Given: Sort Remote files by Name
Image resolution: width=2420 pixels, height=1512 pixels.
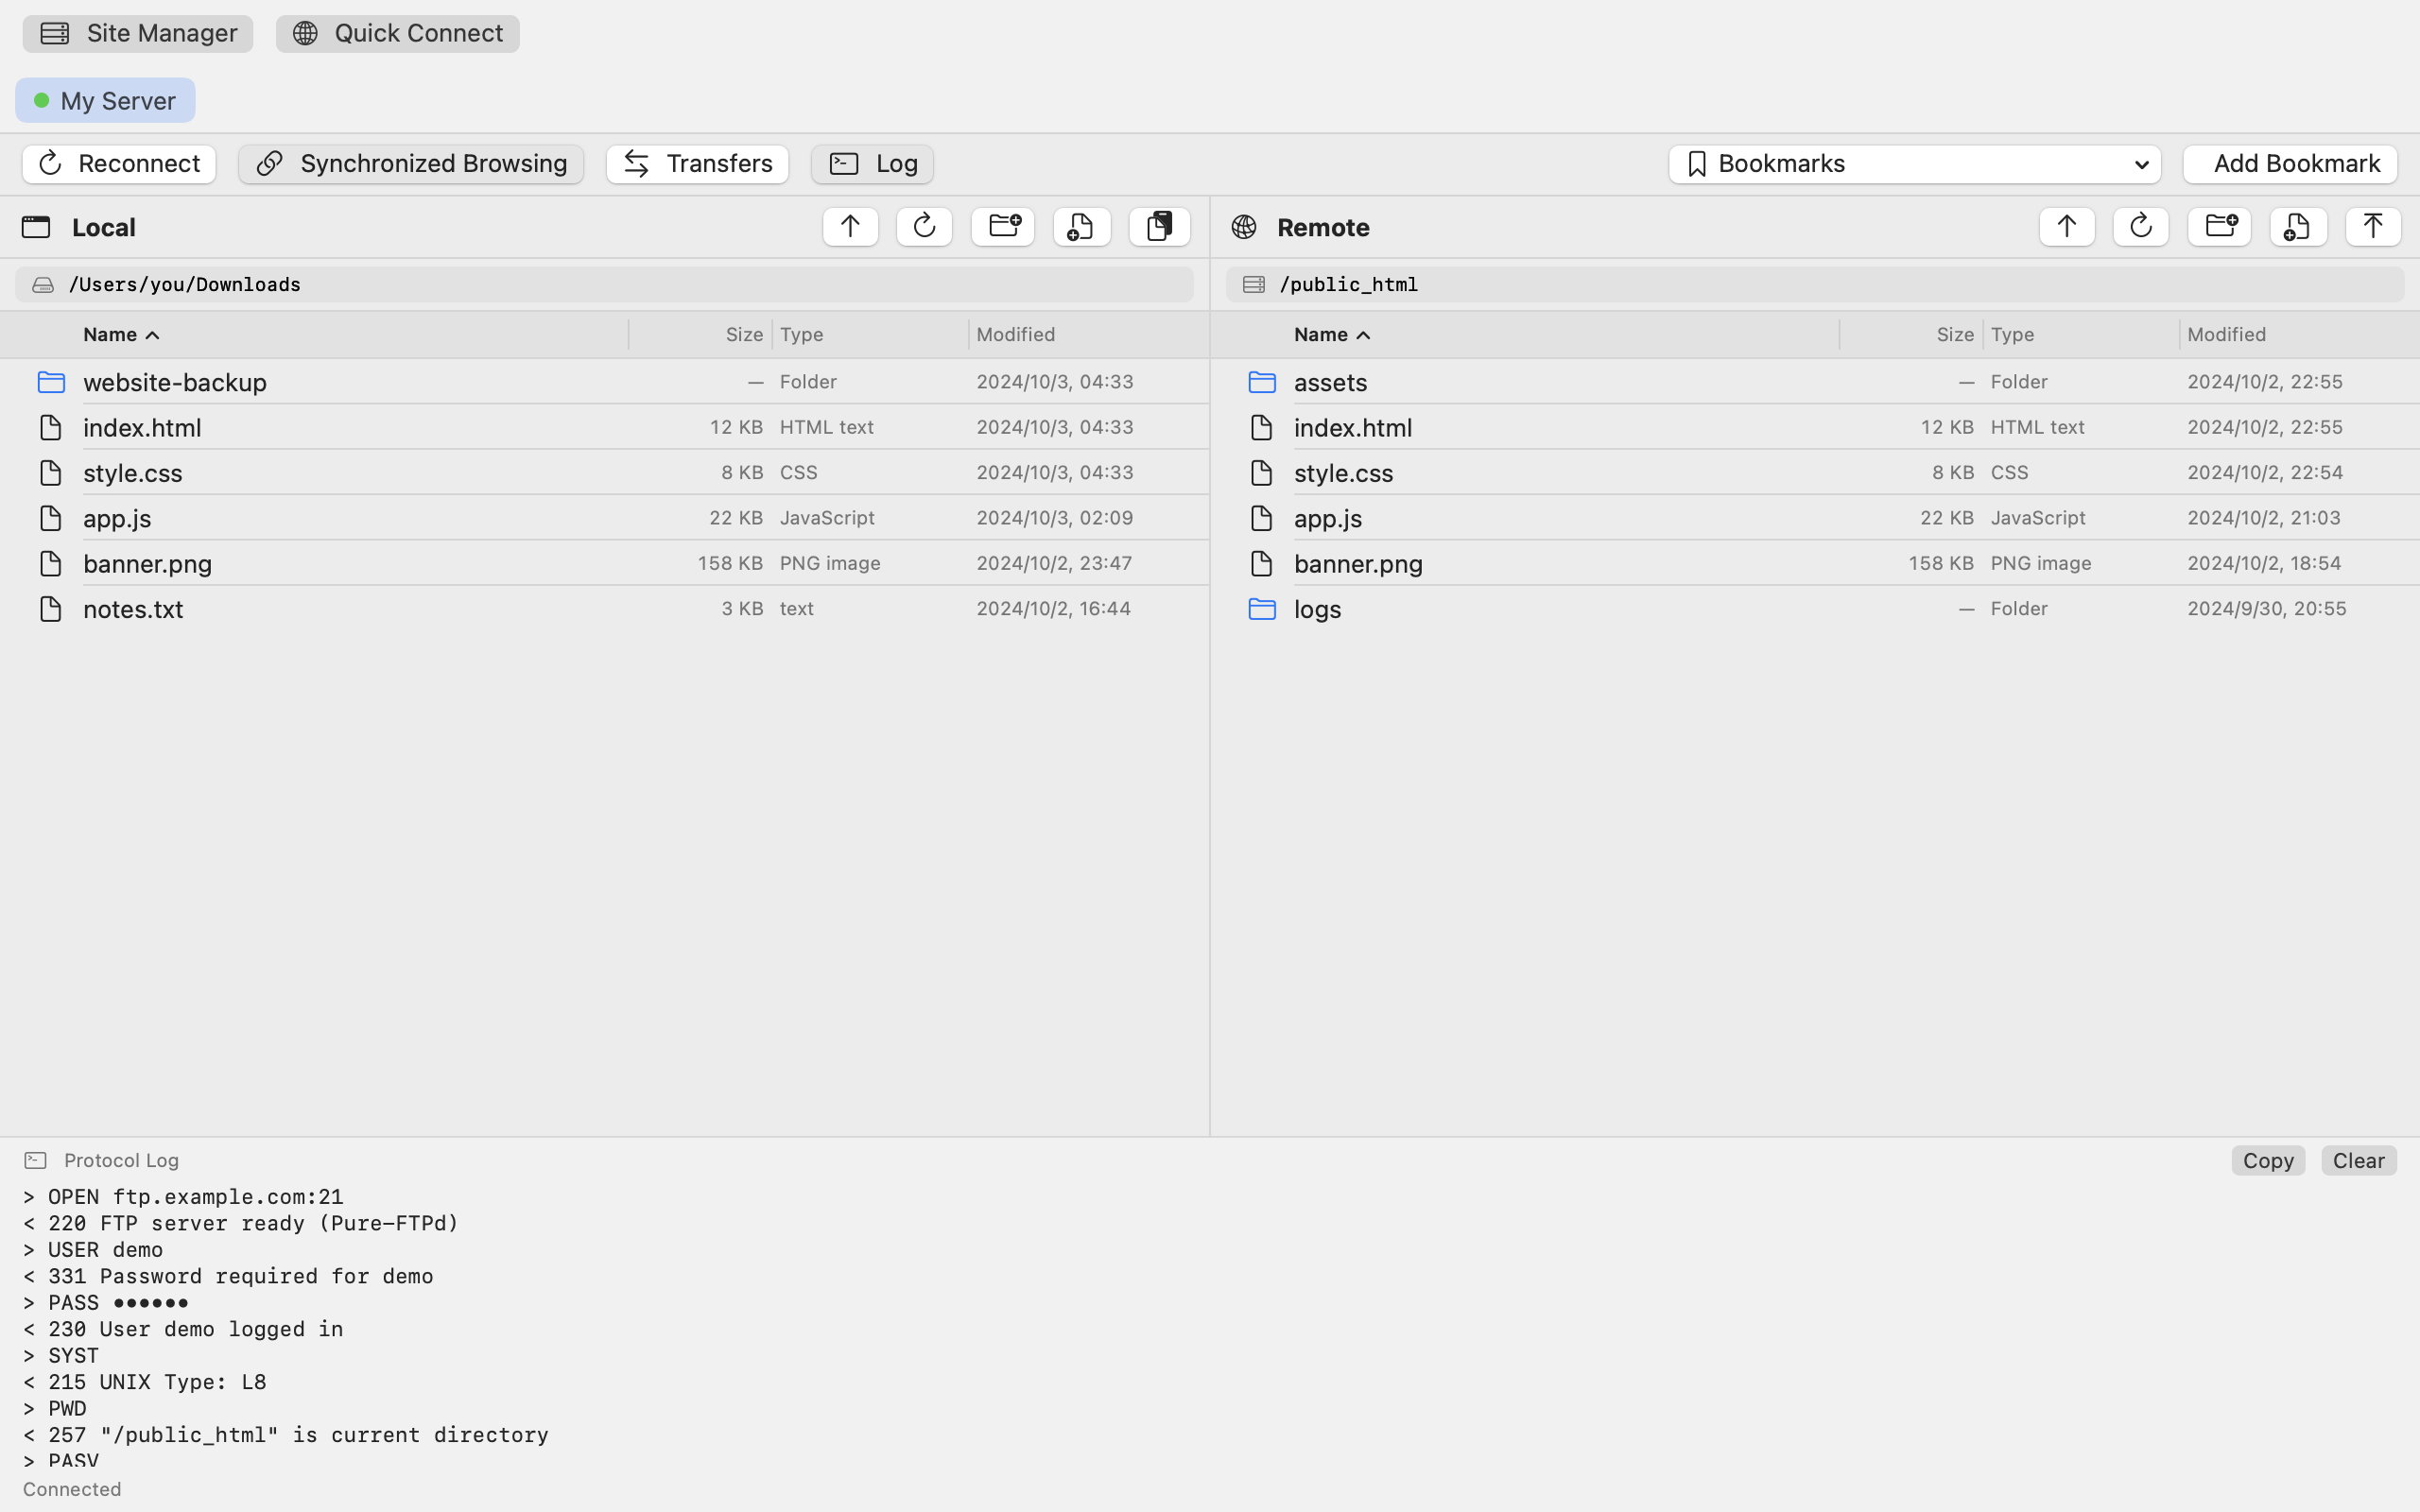Looking at the screenshot, I should click(x=1332, y=335).
